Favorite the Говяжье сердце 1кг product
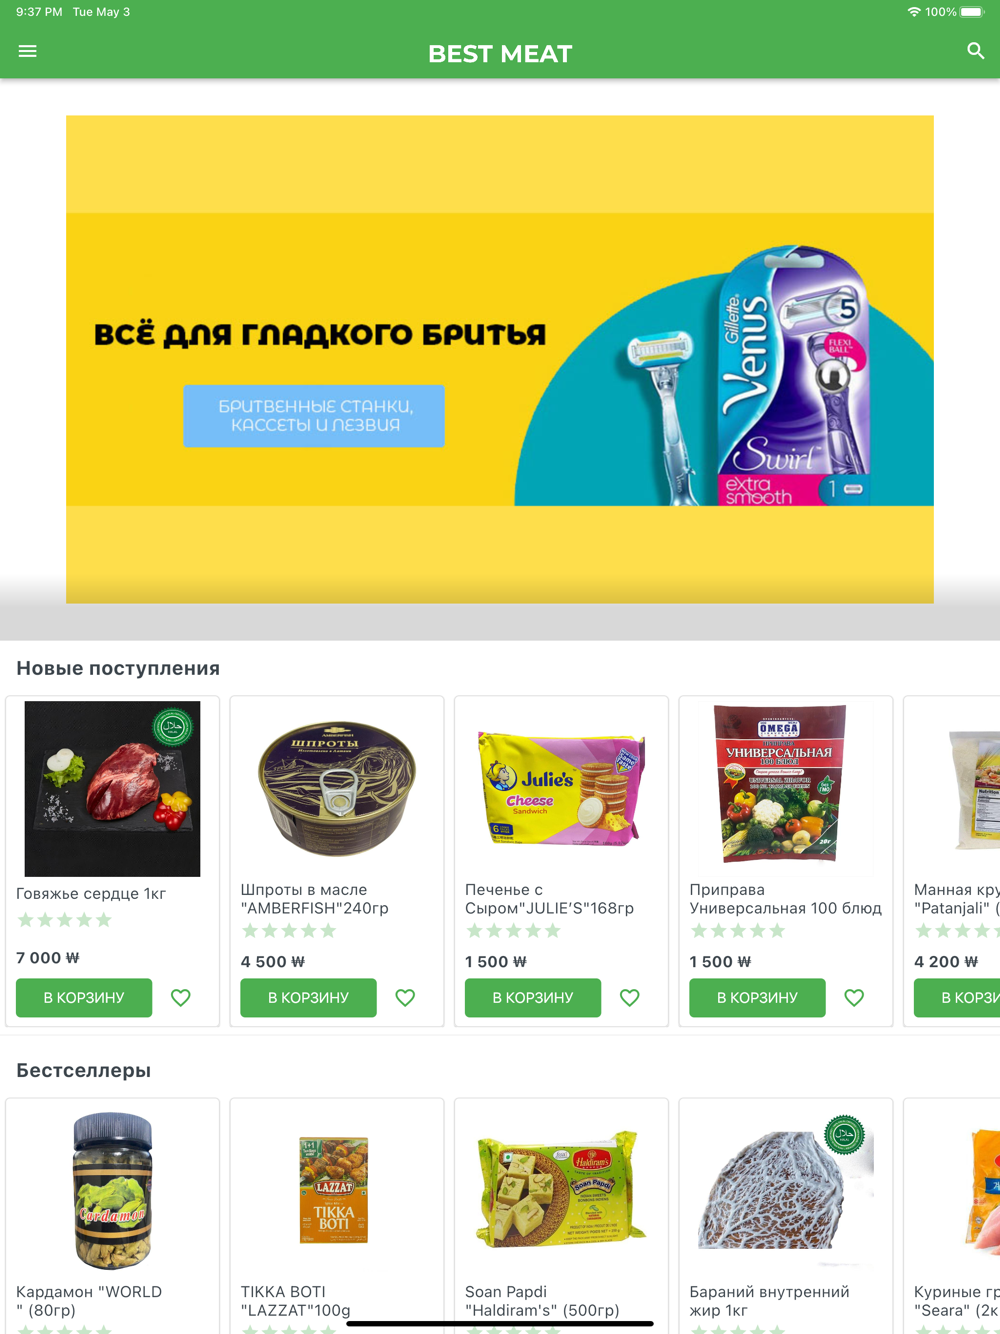This screenshot has width=1000, height=1334. (181, 997)
